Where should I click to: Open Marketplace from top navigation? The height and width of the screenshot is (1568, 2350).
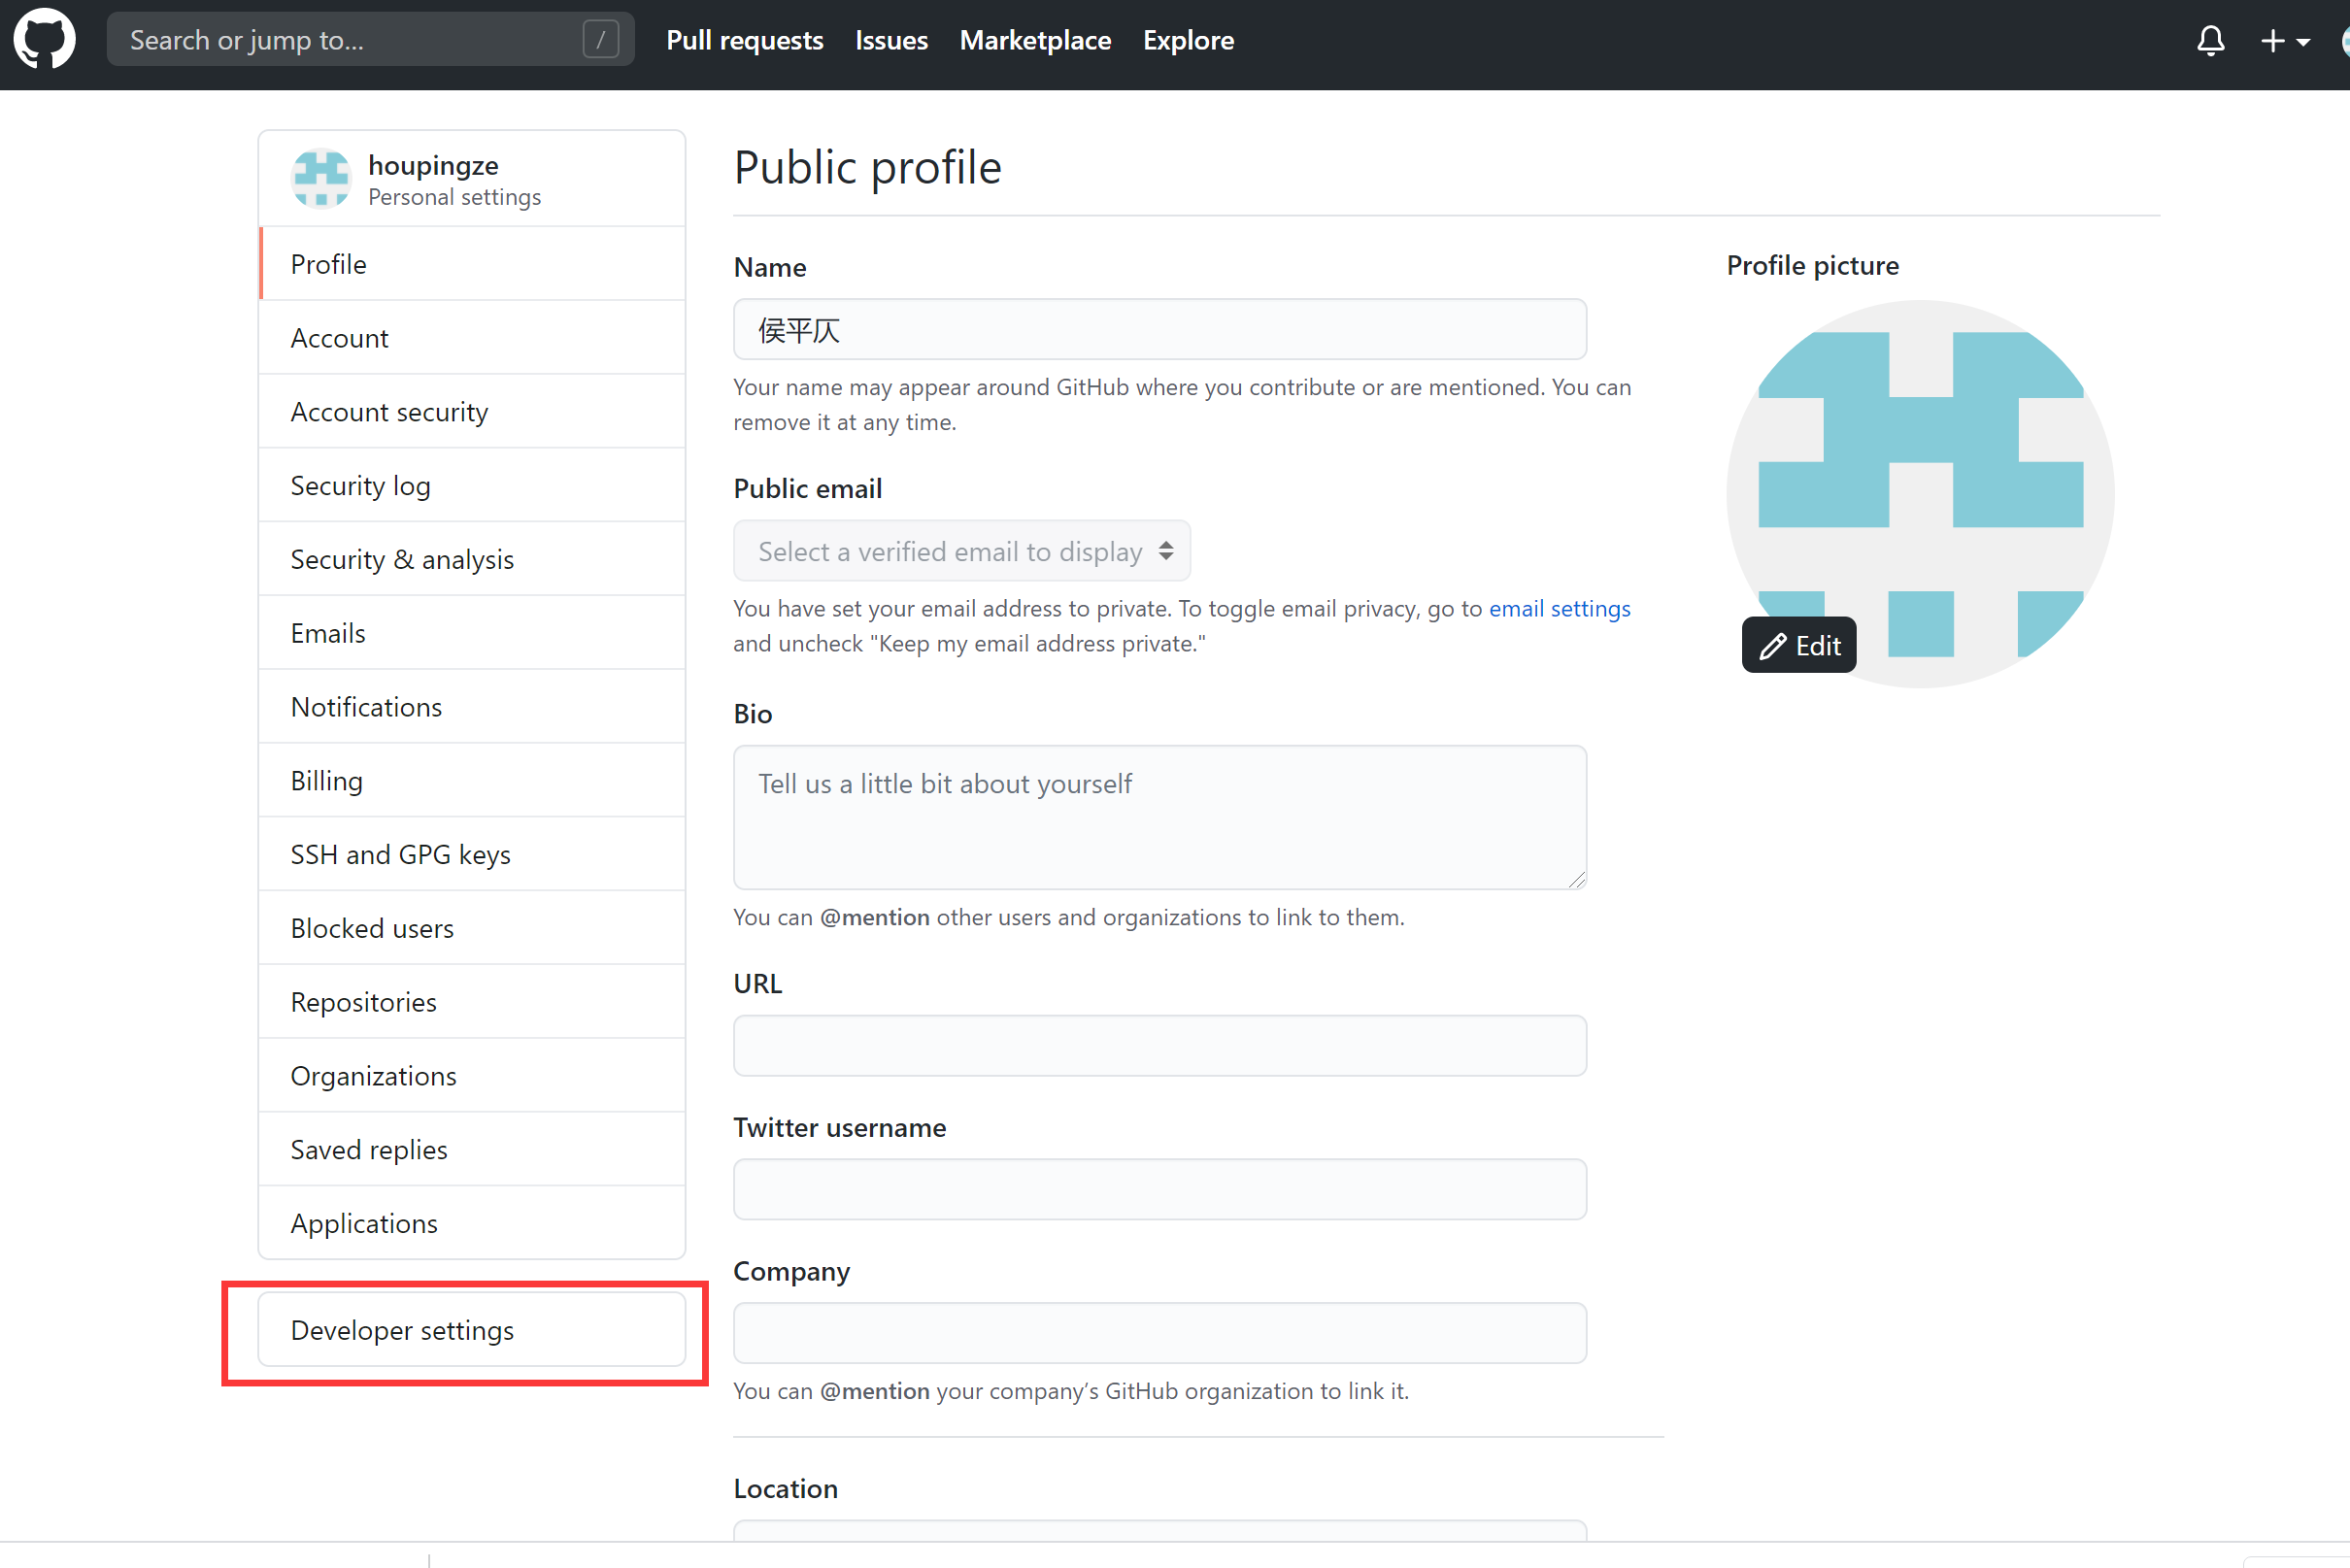(1034, 40)
